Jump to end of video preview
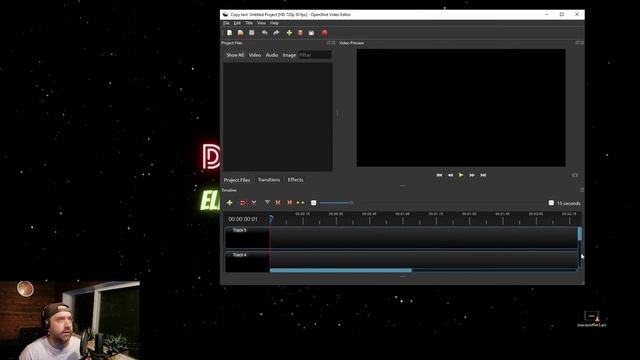Screen dimensions: 640x360 pyautogui.click(x=483, y=175)
